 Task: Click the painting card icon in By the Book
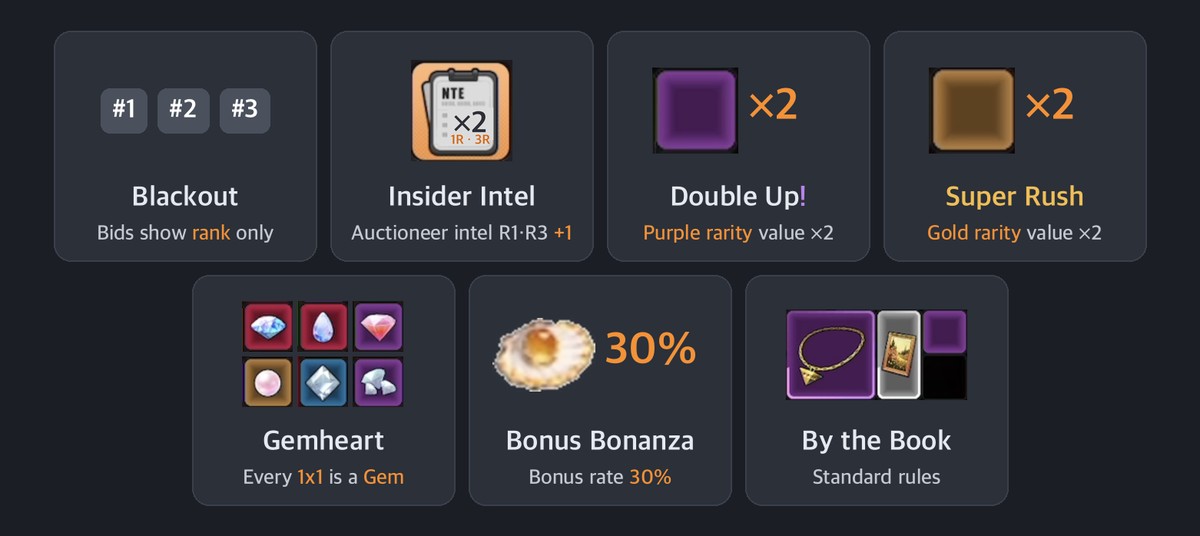[x=898, y=354]
